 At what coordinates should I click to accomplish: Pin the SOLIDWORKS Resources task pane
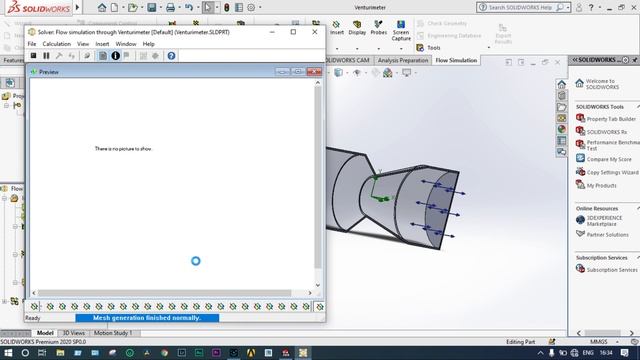635,60
